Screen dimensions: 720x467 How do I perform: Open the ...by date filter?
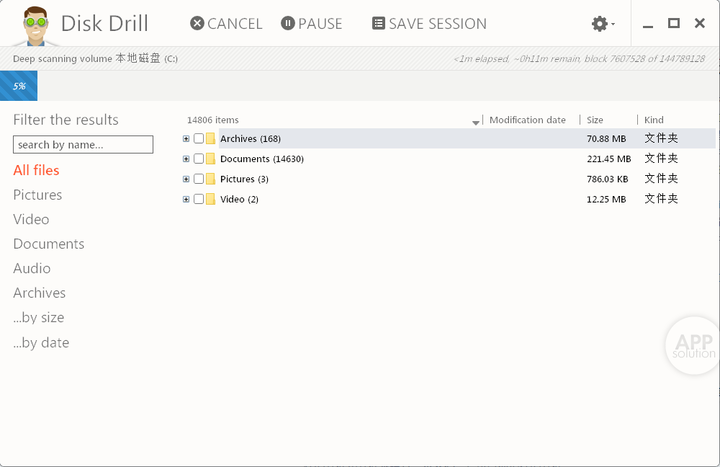[41, 343]
